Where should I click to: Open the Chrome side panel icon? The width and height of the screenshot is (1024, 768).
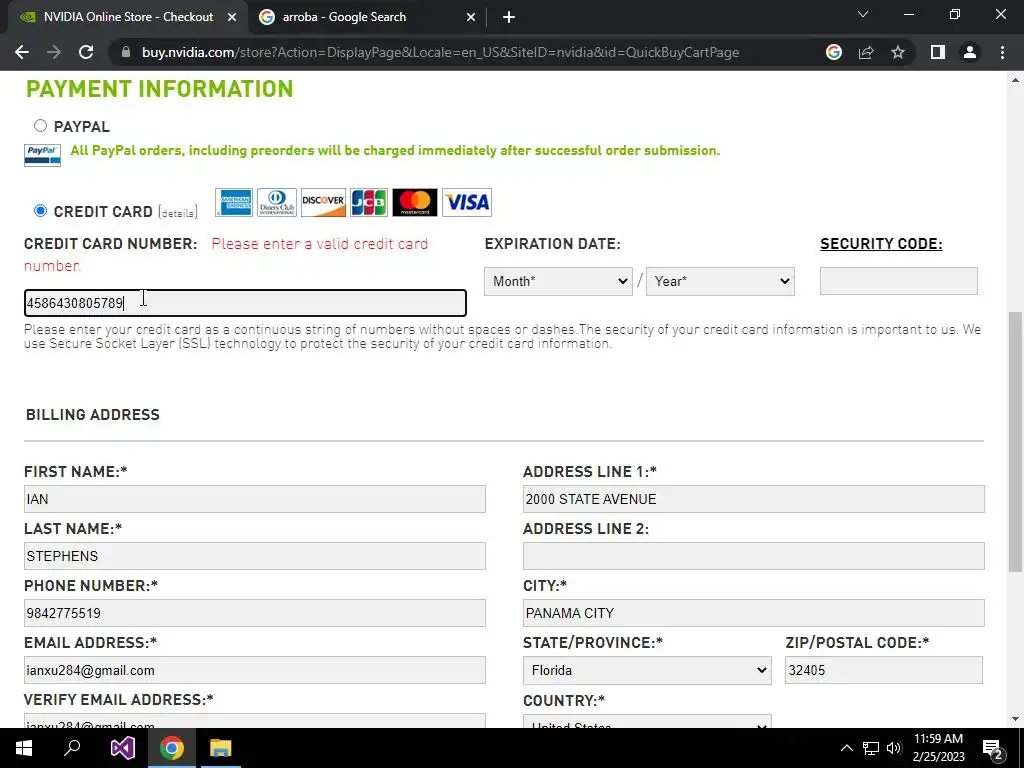(x=938, y=52)
